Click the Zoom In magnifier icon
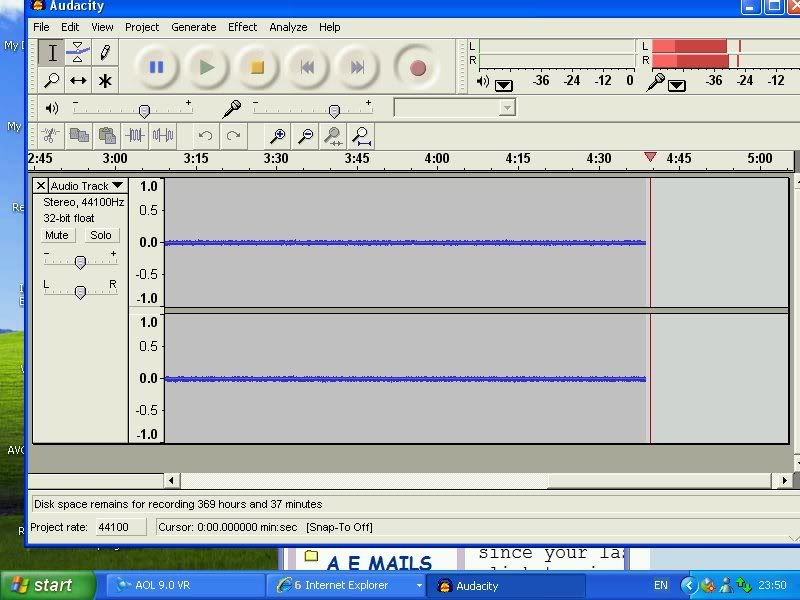 [x=278, y=135]
